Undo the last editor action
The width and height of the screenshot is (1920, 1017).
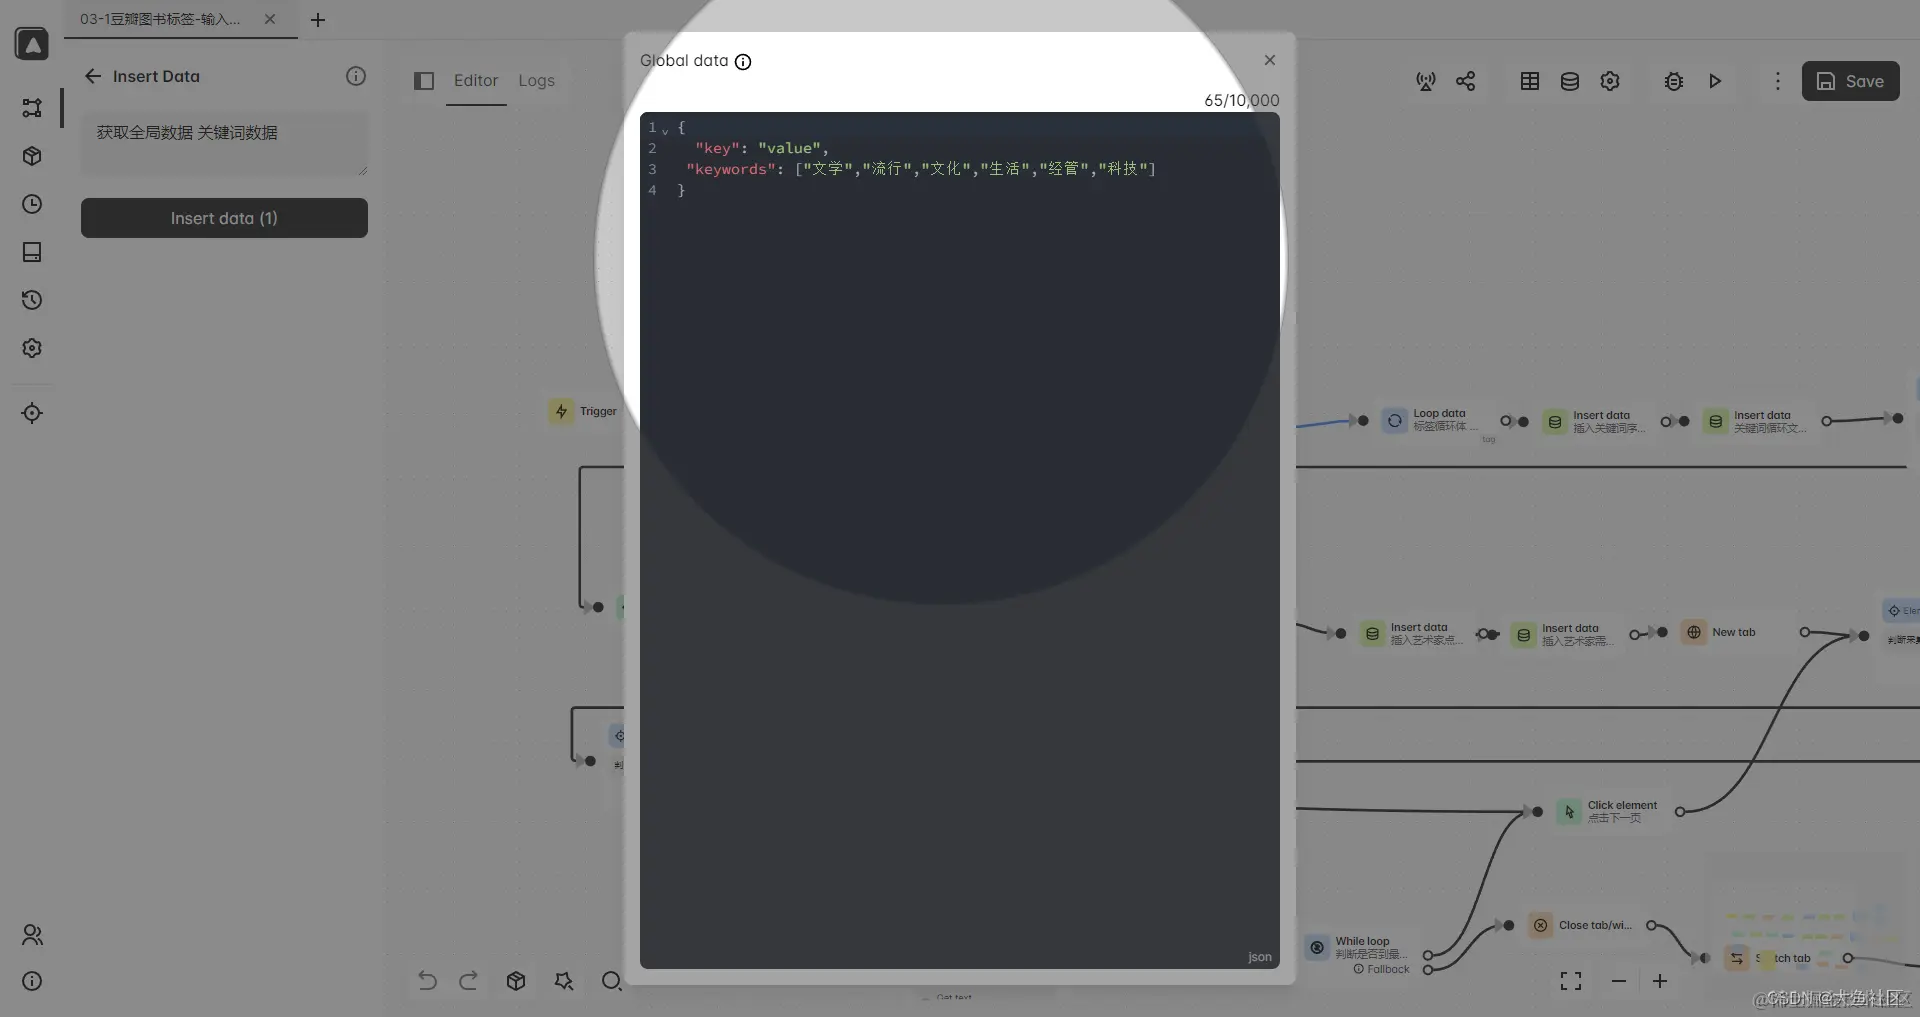[427, 981]
